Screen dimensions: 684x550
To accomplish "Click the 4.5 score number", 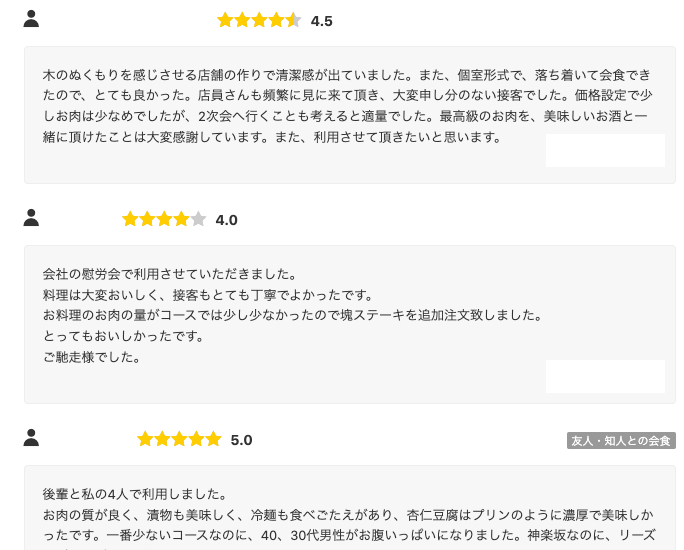I will point(321,21).
